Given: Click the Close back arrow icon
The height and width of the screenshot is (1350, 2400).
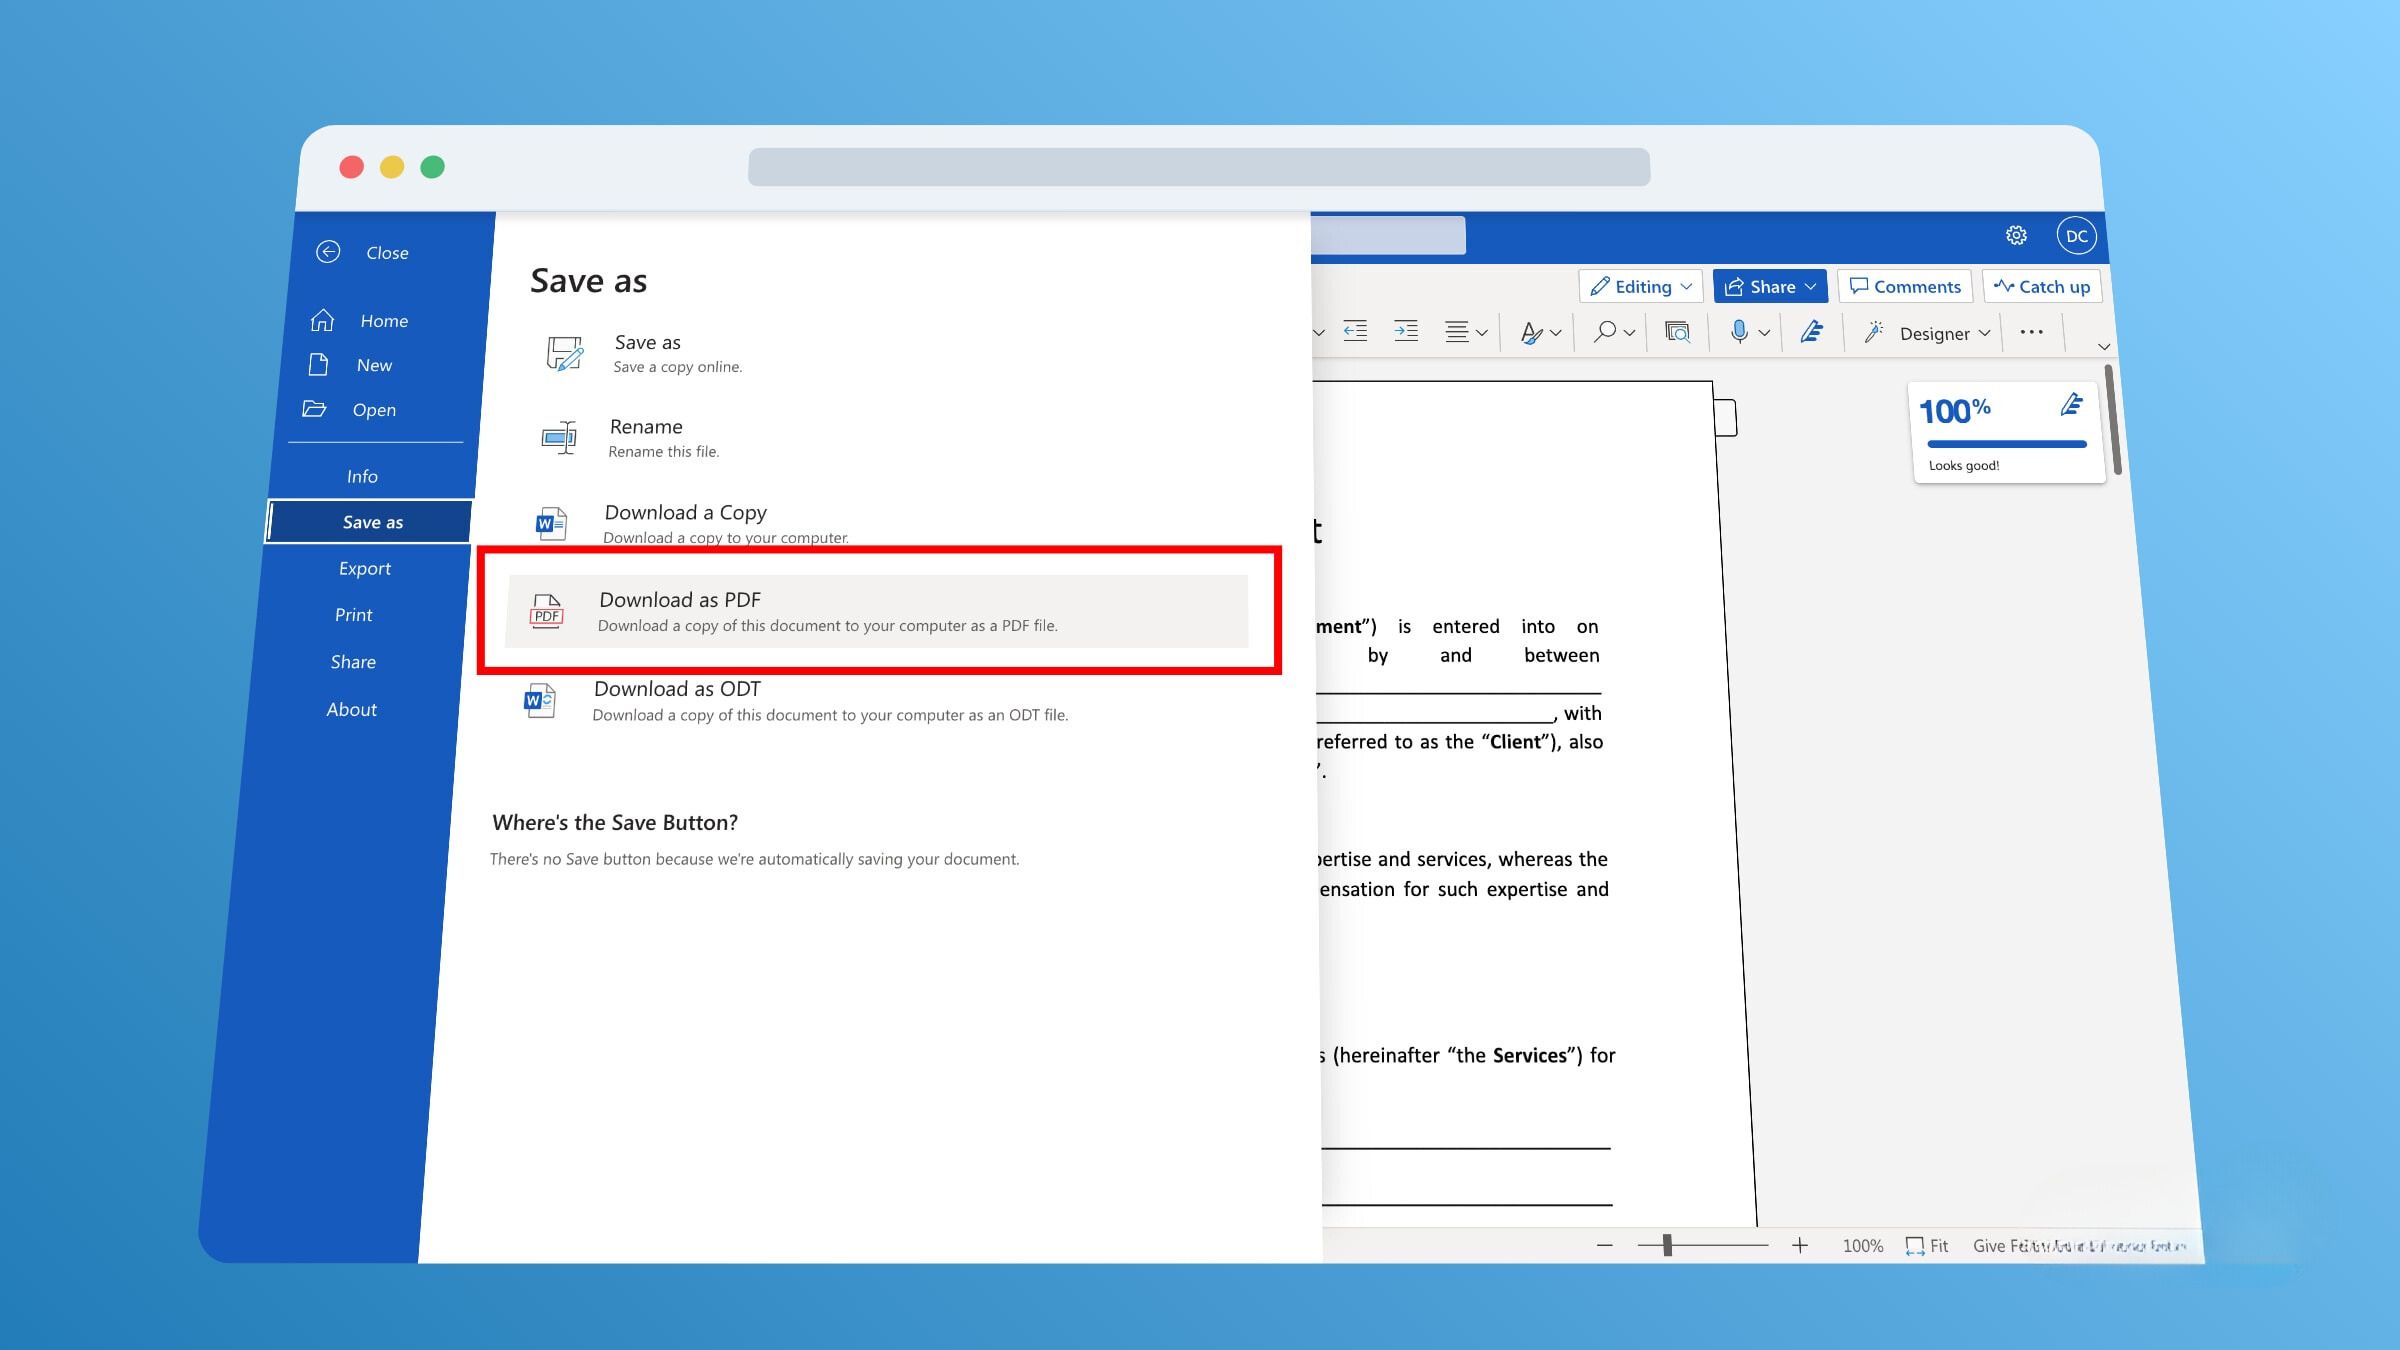Looking at the screenshot, I should click(328, 252).
